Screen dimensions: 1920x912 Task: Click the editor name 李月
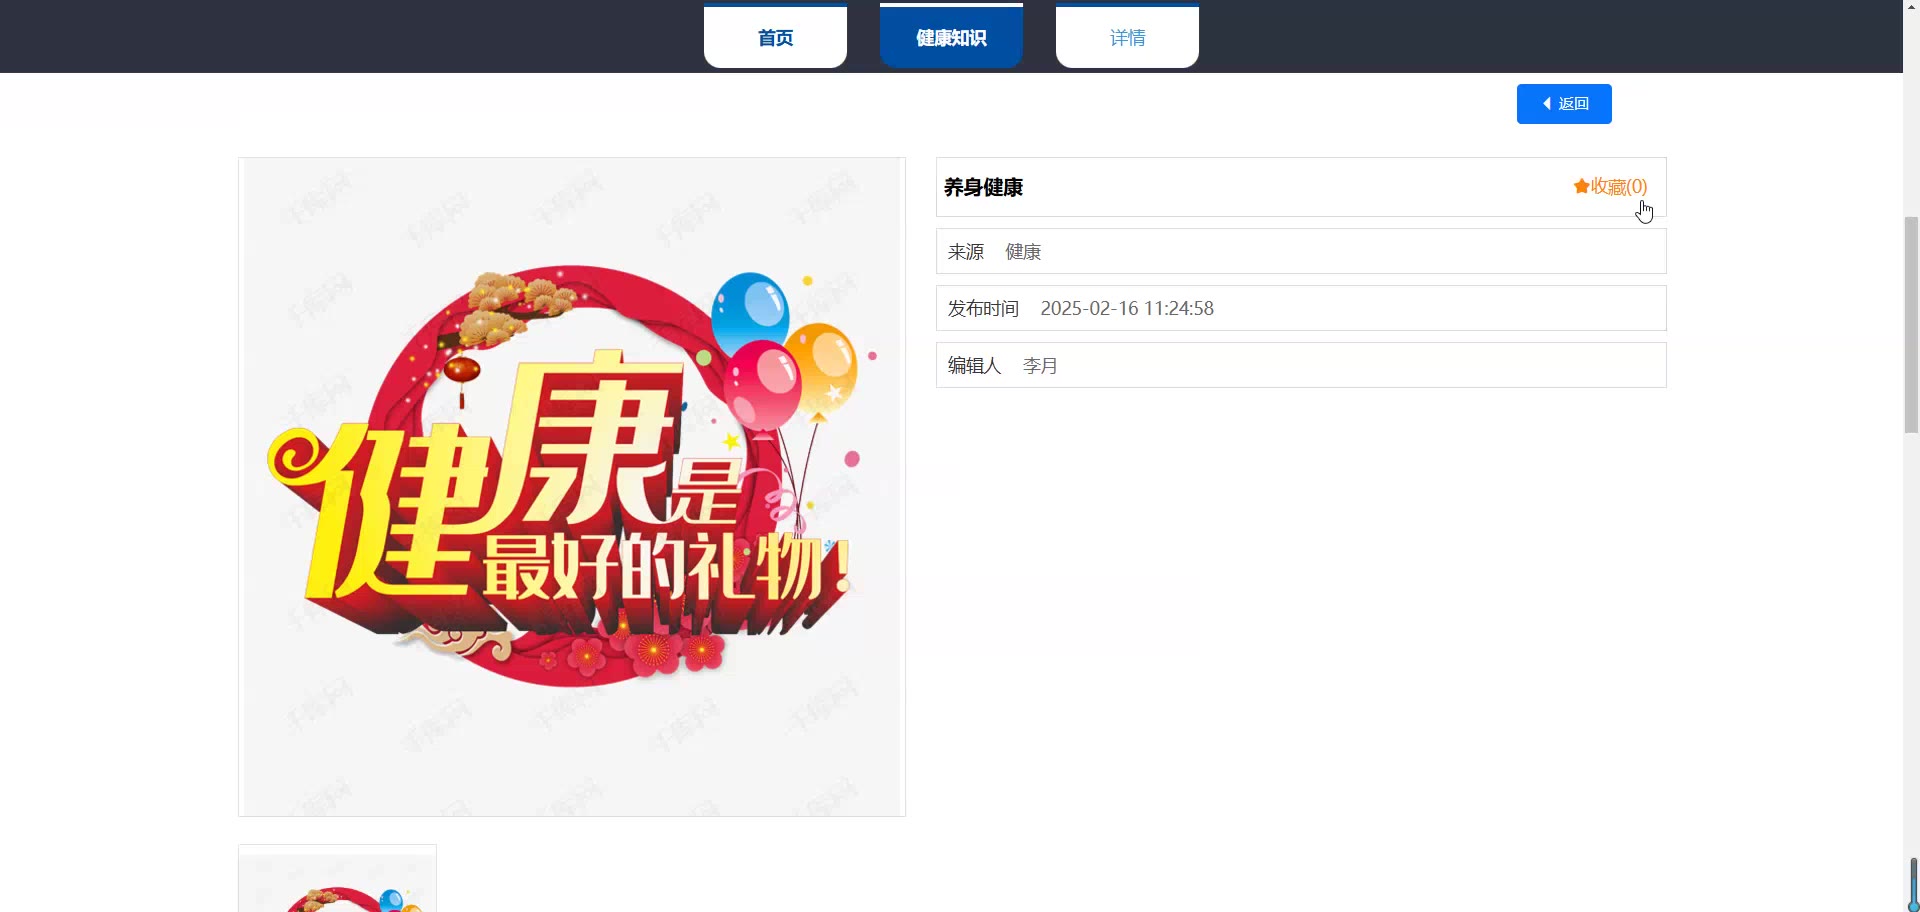tap(1040, 366)
